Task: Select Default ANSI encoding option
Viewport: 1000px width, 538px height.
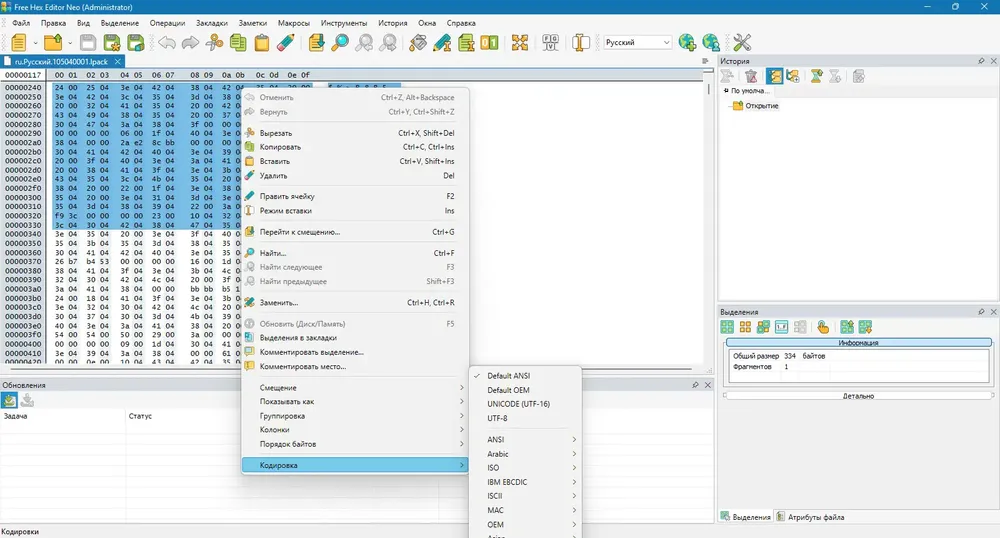Action: tap(508, 376)
